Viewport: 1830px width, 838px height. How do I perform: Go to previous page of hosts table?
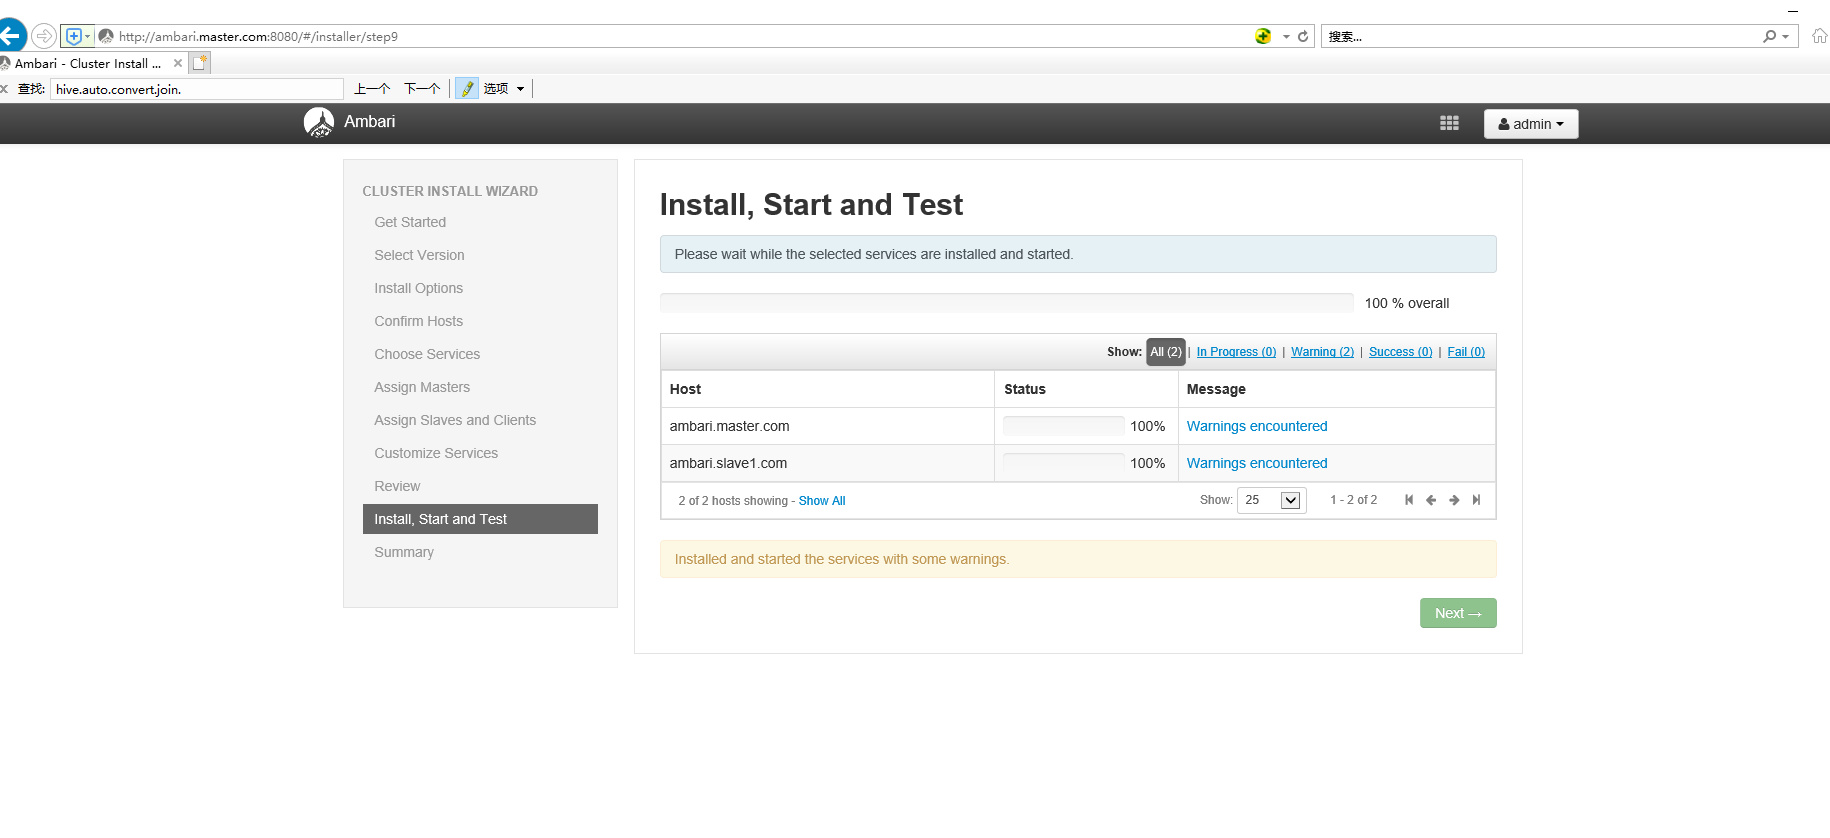(1431, 500)
